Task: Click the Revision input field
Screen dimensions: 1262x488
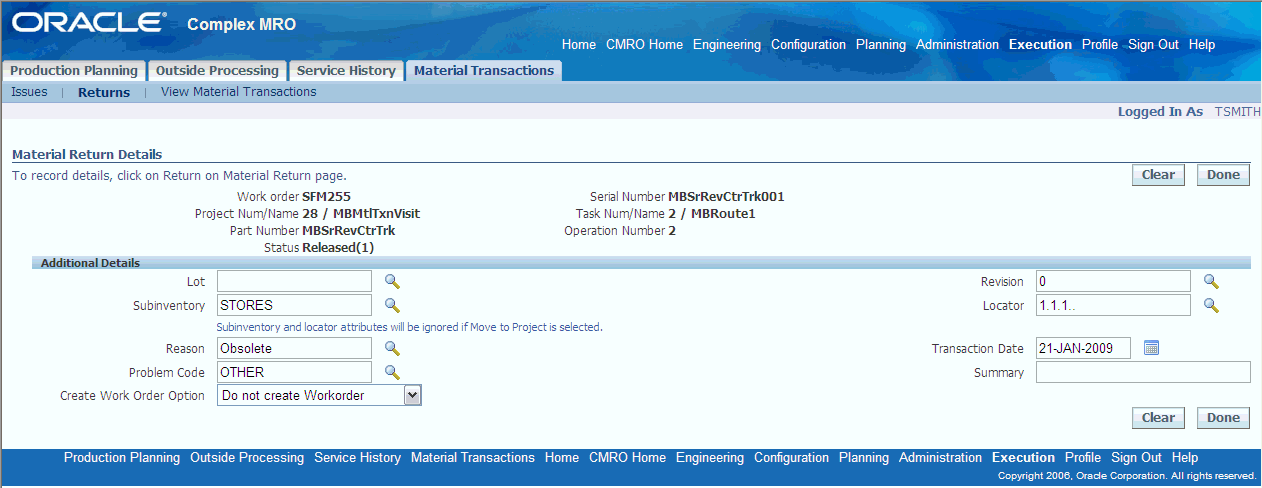Action: tap(1113, 282)
